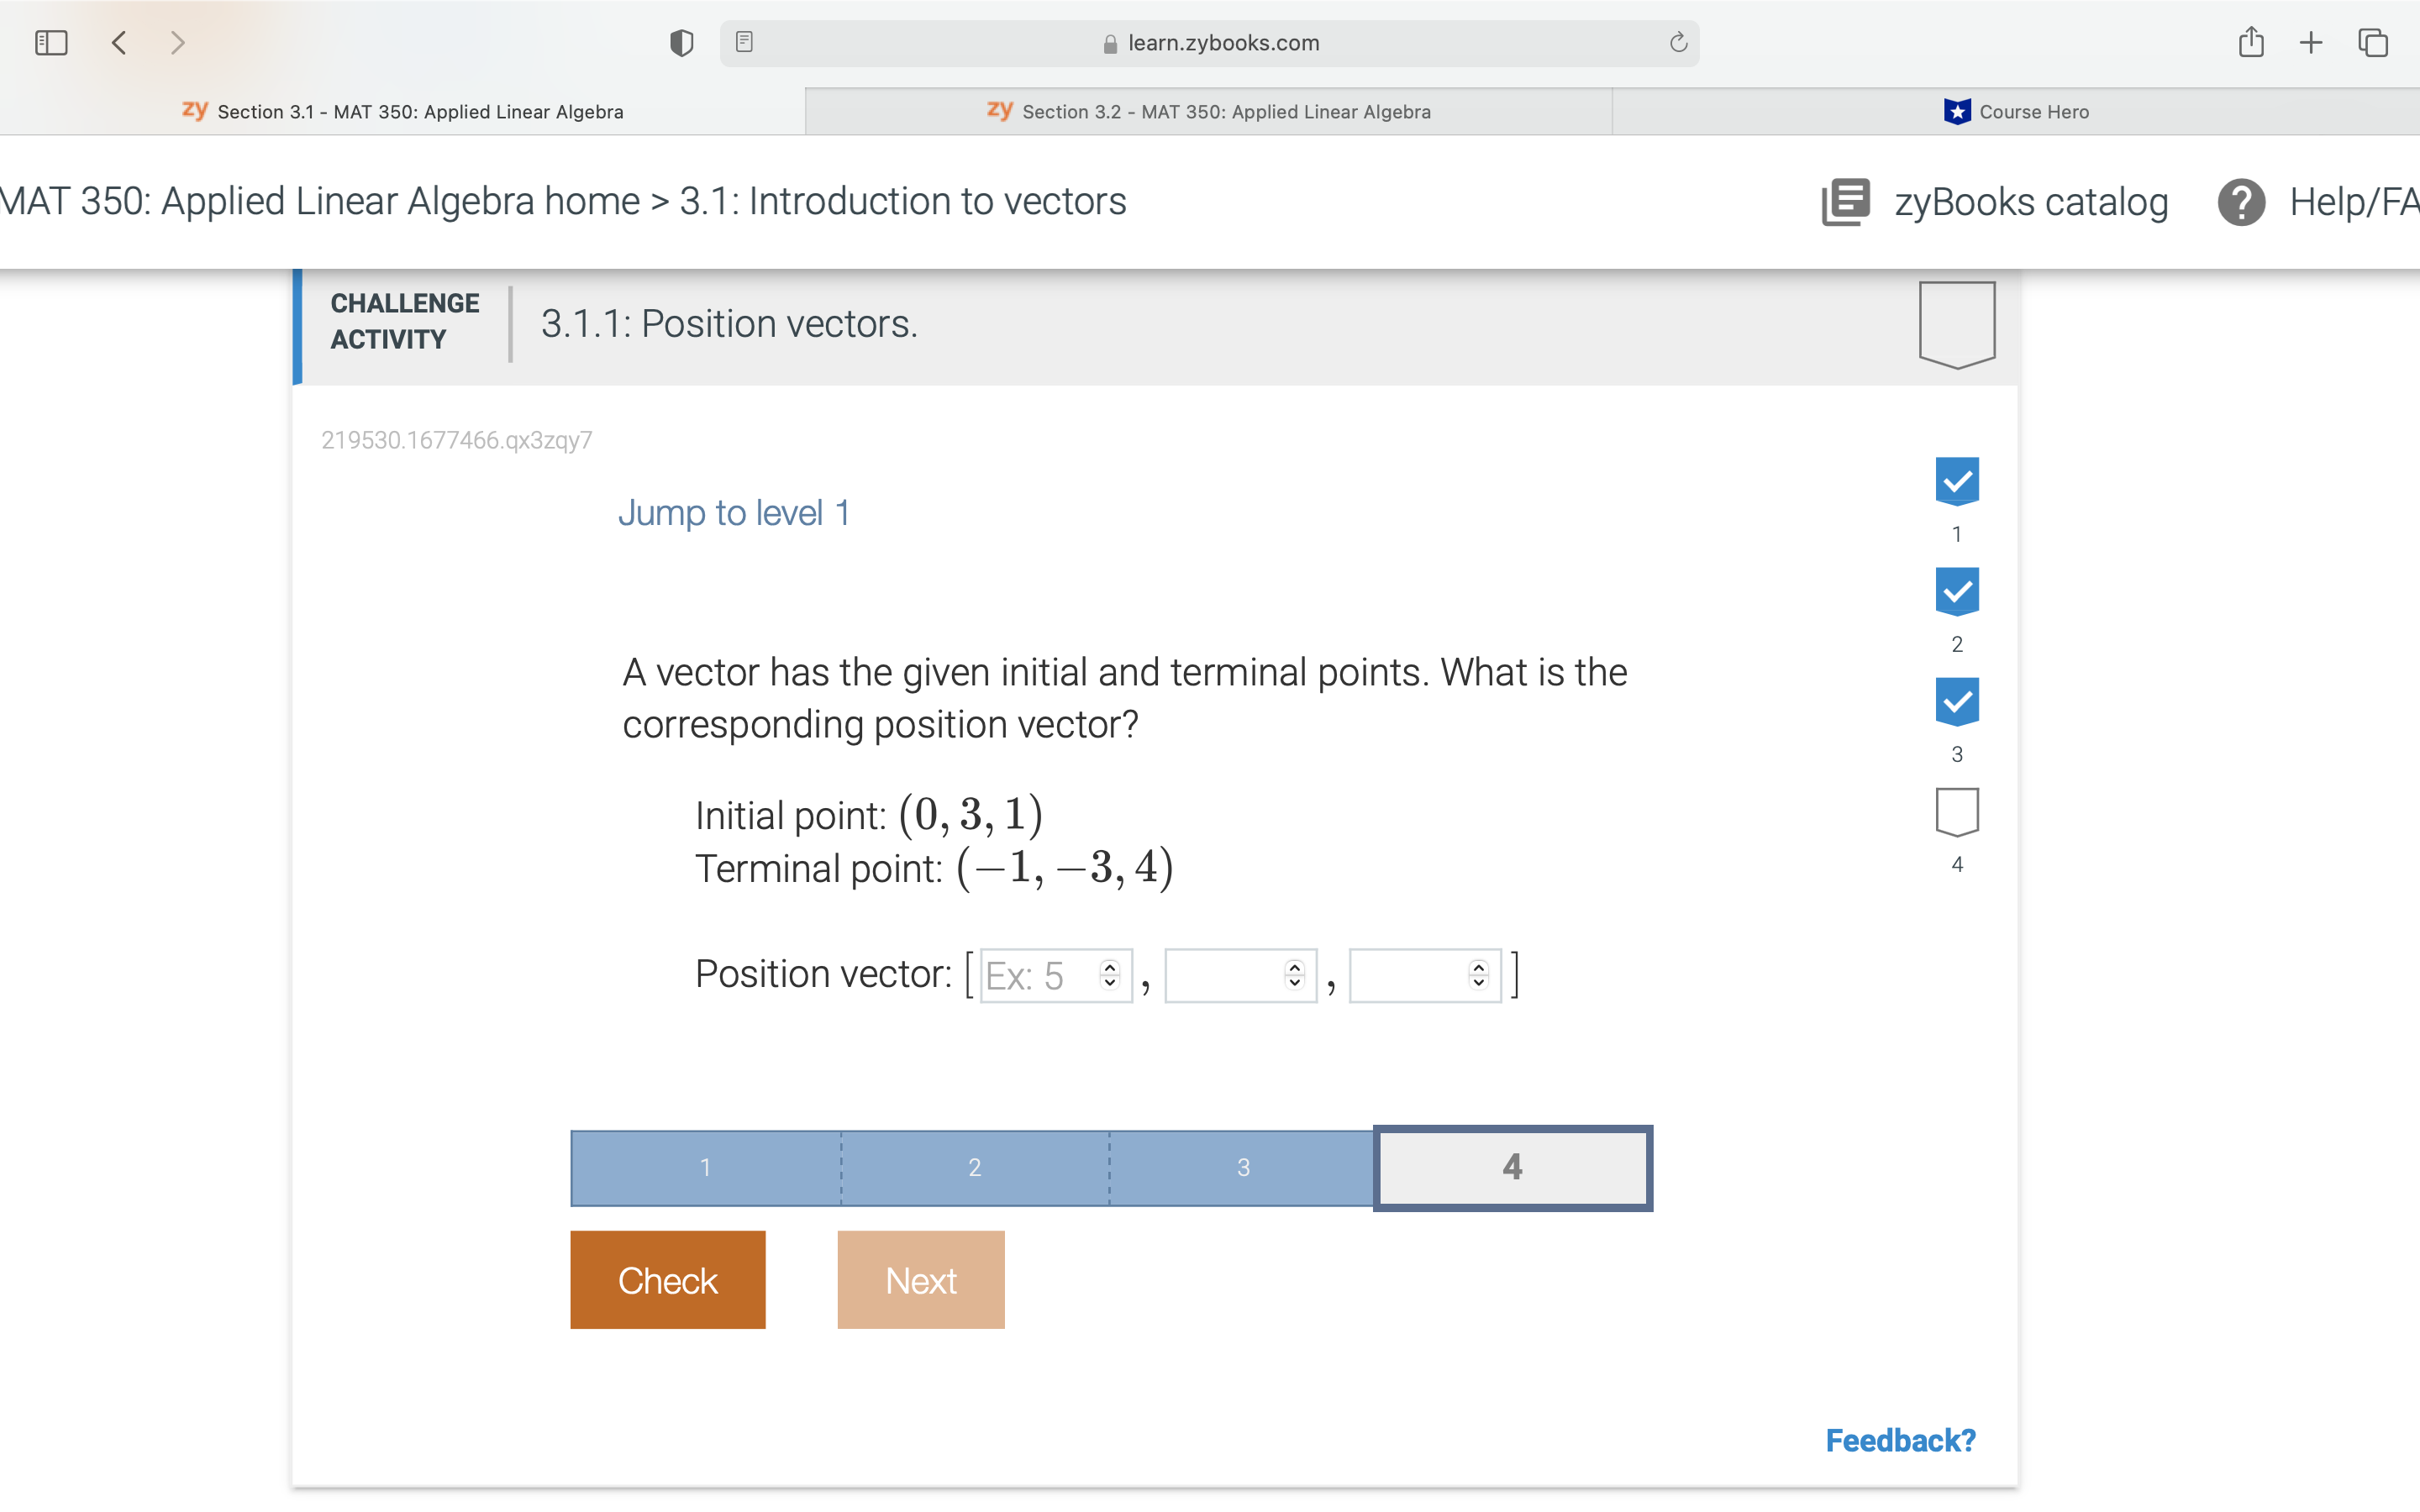Image resolution: width=2420 pixels, height=1512 pixels.
Task: Click the Safari share icon
Action: [x=2251, y=42]
